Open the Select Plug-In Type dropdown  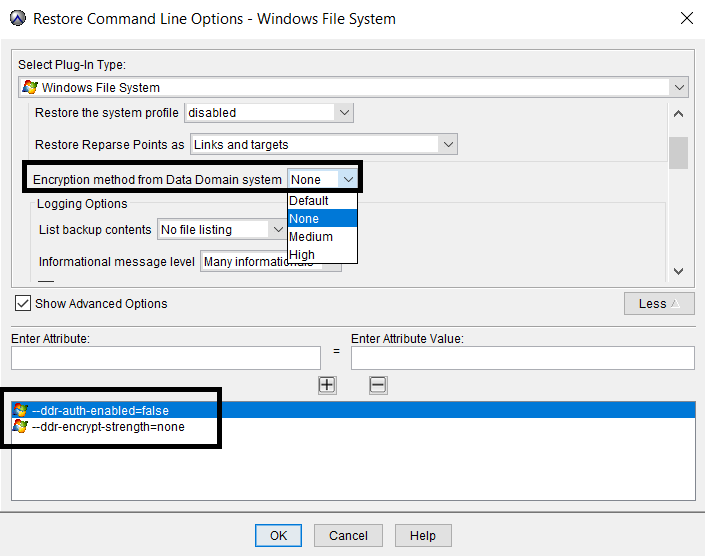point(680,88)
